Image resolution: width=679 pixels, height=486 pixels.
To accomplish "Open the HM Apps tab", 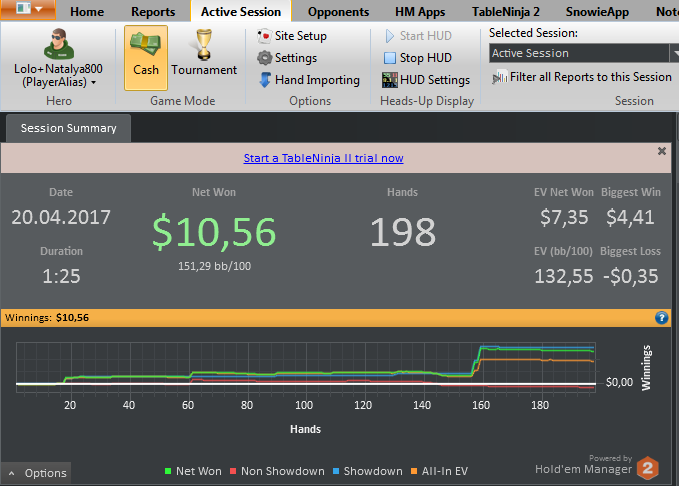I will pyautogui.click(x=420, y=12).
